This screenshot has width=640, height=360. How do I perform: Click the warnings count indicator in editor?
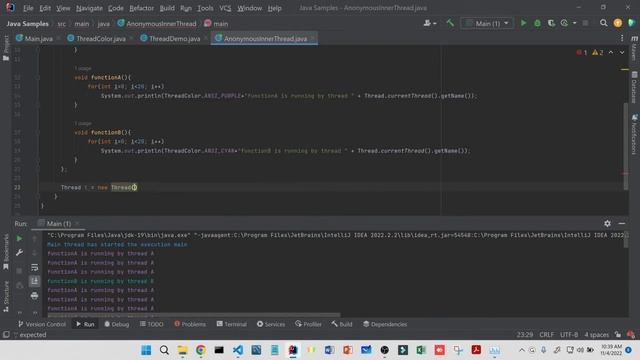tap(598, 52)
